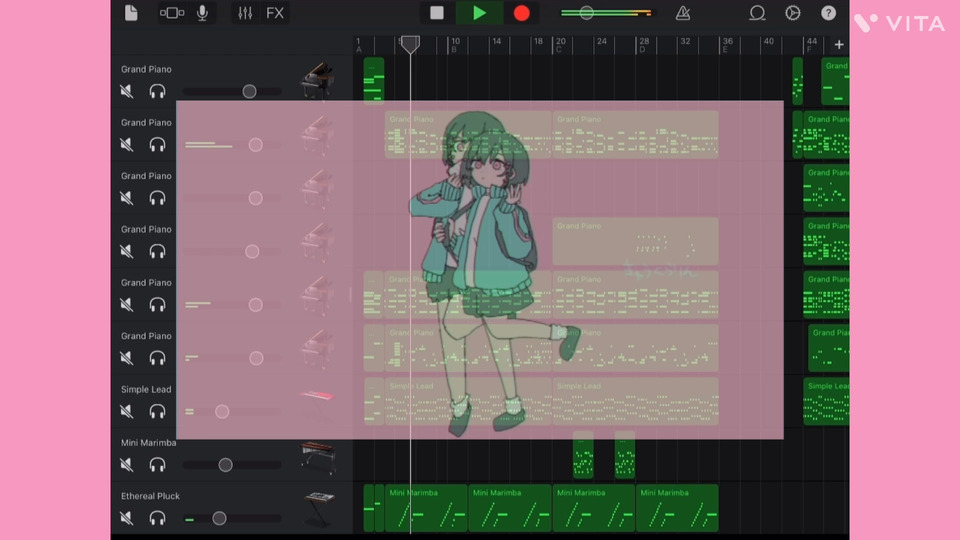Screen dimensions: 960x540
Task: Jump to bar 14 on the ruler
Action: coord(497,41)
